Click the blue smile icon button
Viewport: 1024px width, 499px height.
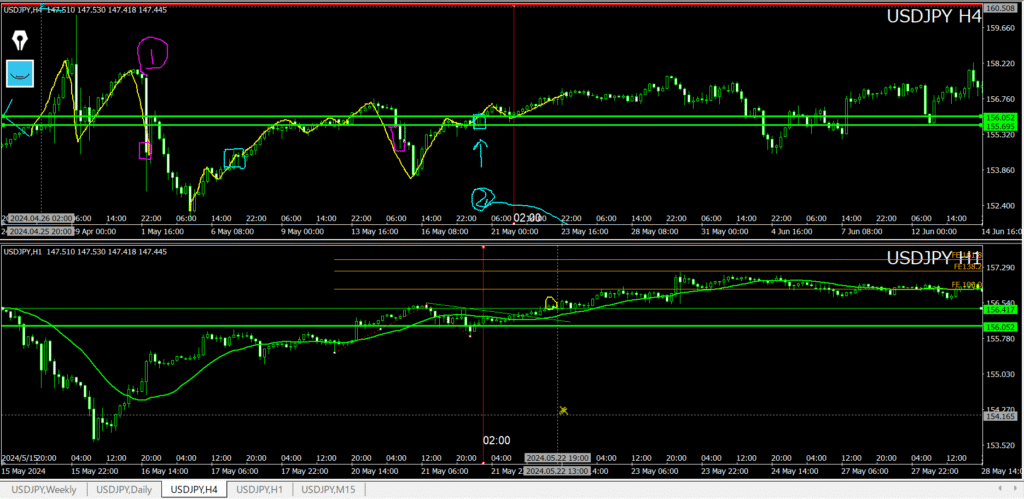(x=20, y=72)
